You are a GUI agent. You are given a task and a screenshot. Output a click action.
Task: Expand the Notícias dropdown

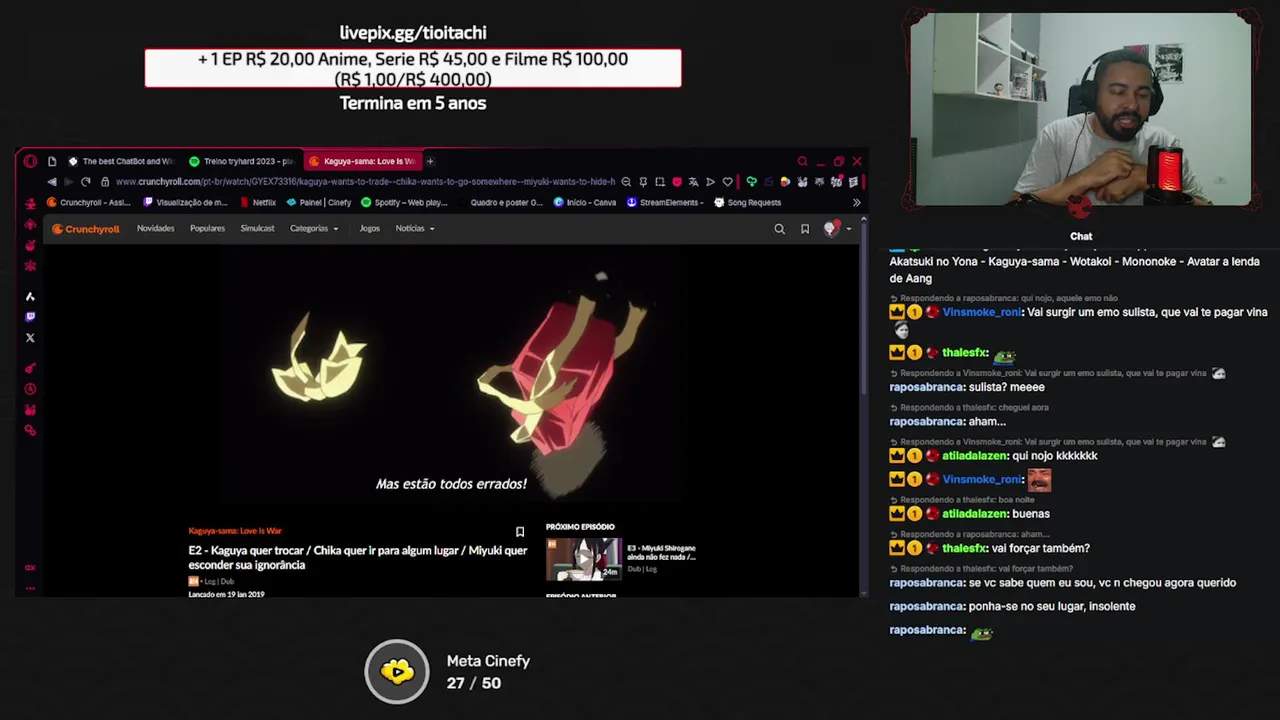(x=415, y=229)
